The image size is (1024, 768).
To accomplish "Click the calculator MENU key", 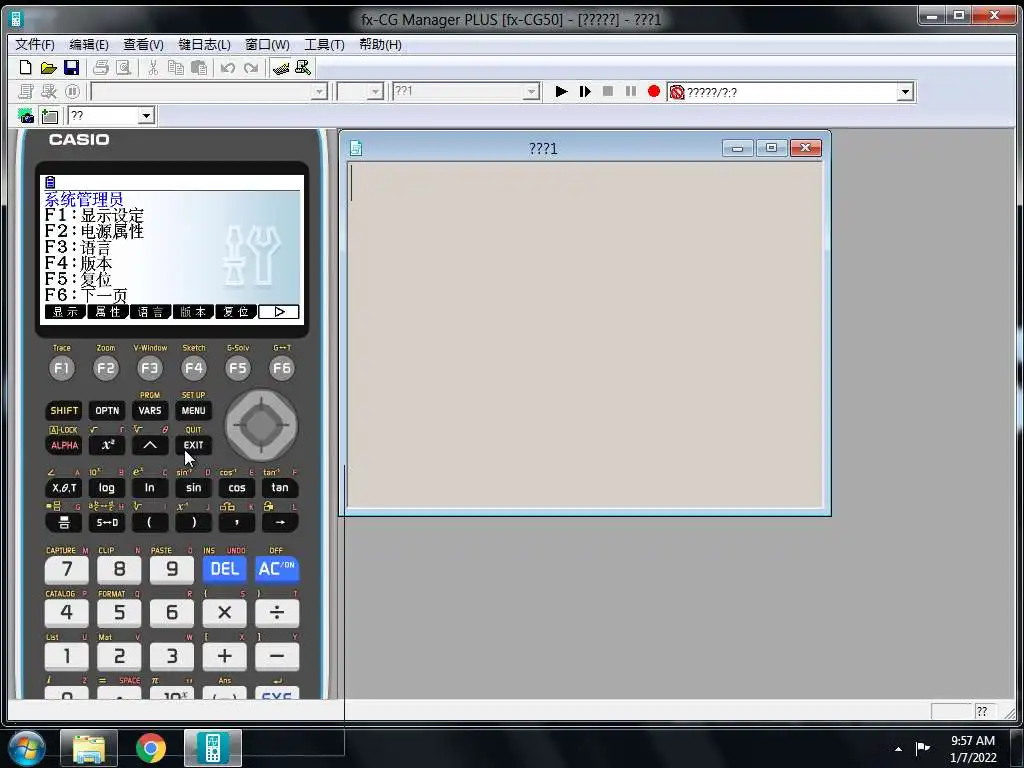I will click(193, 410).
